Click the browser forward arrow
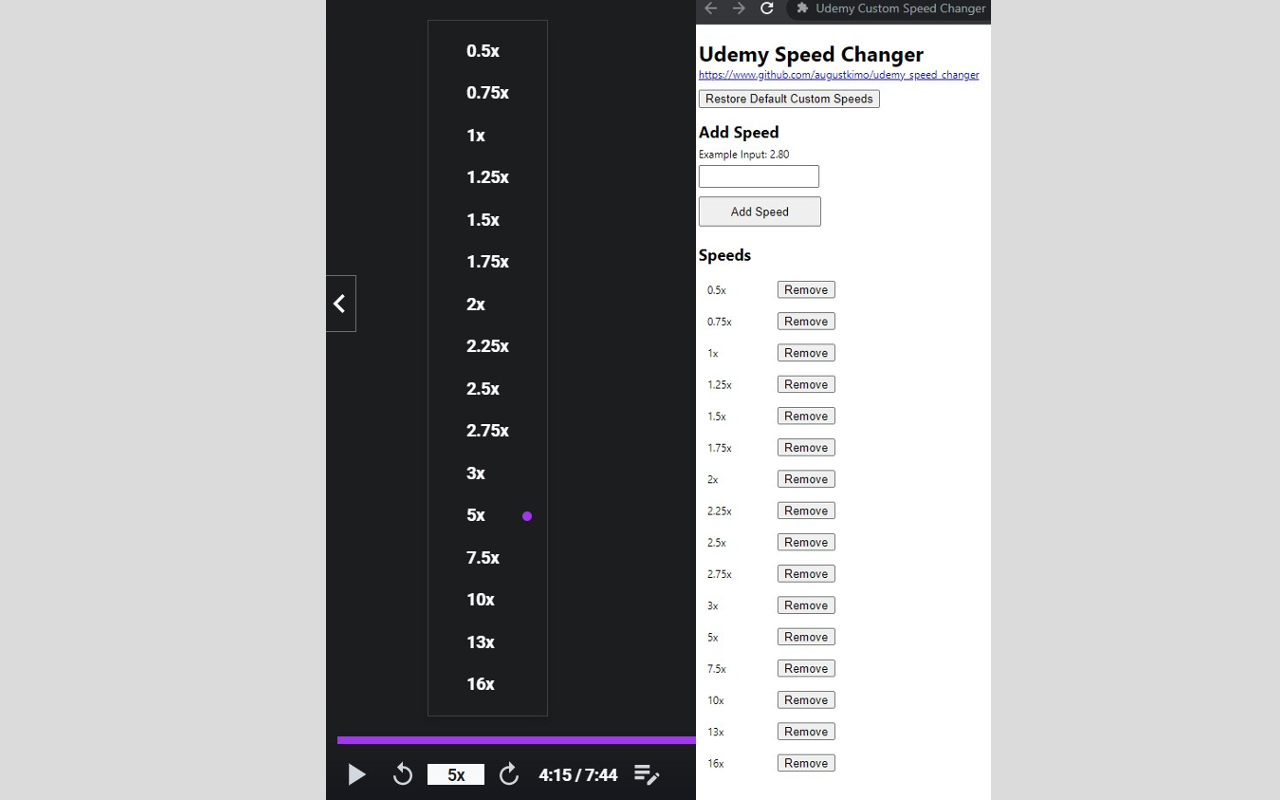The image size is (1280, 800). 738,8
